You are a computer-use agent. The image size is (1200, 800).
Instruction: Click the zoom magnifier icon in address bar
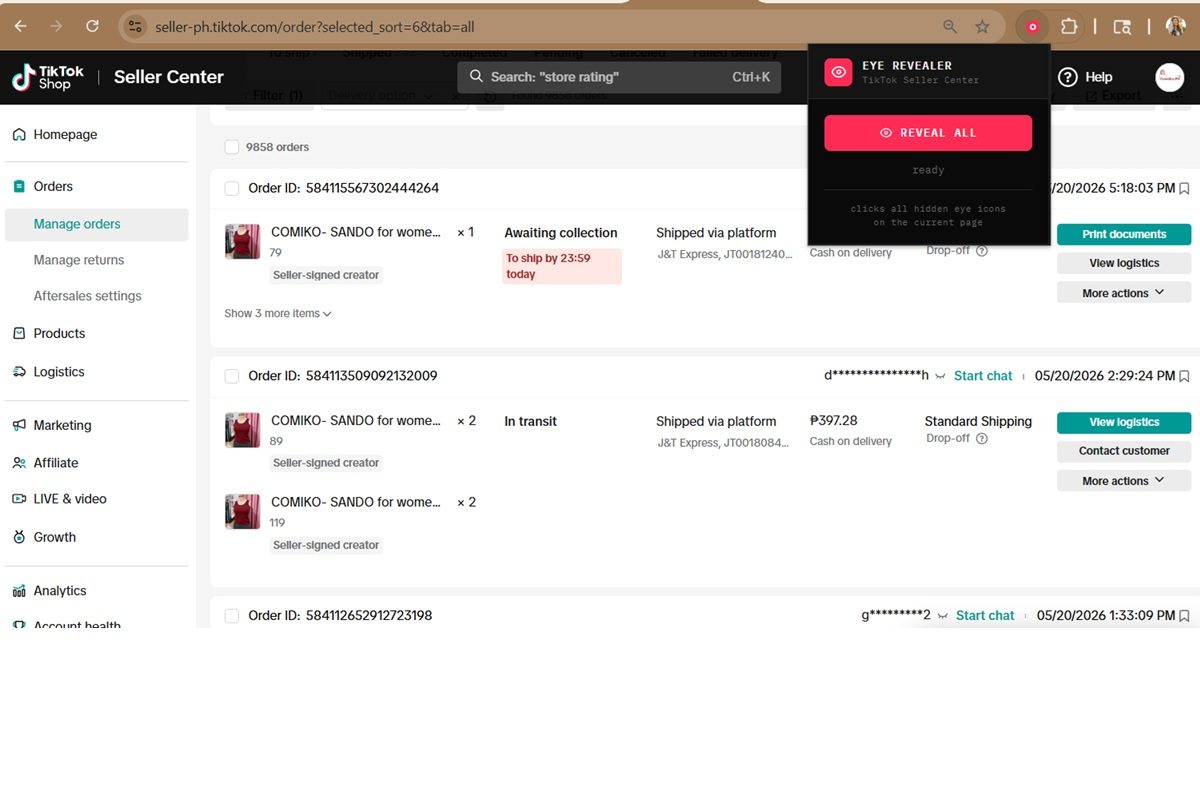pyautogui.click(x=950, y=27)
